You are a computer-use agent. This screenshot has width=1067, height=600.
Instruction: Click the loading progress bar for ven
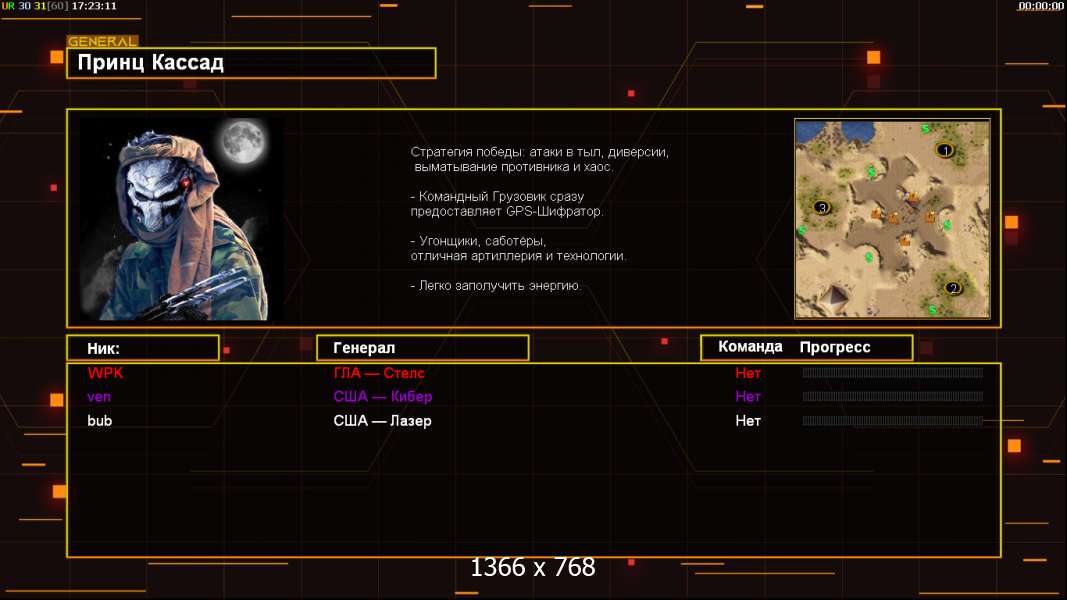tap(893, 397)
